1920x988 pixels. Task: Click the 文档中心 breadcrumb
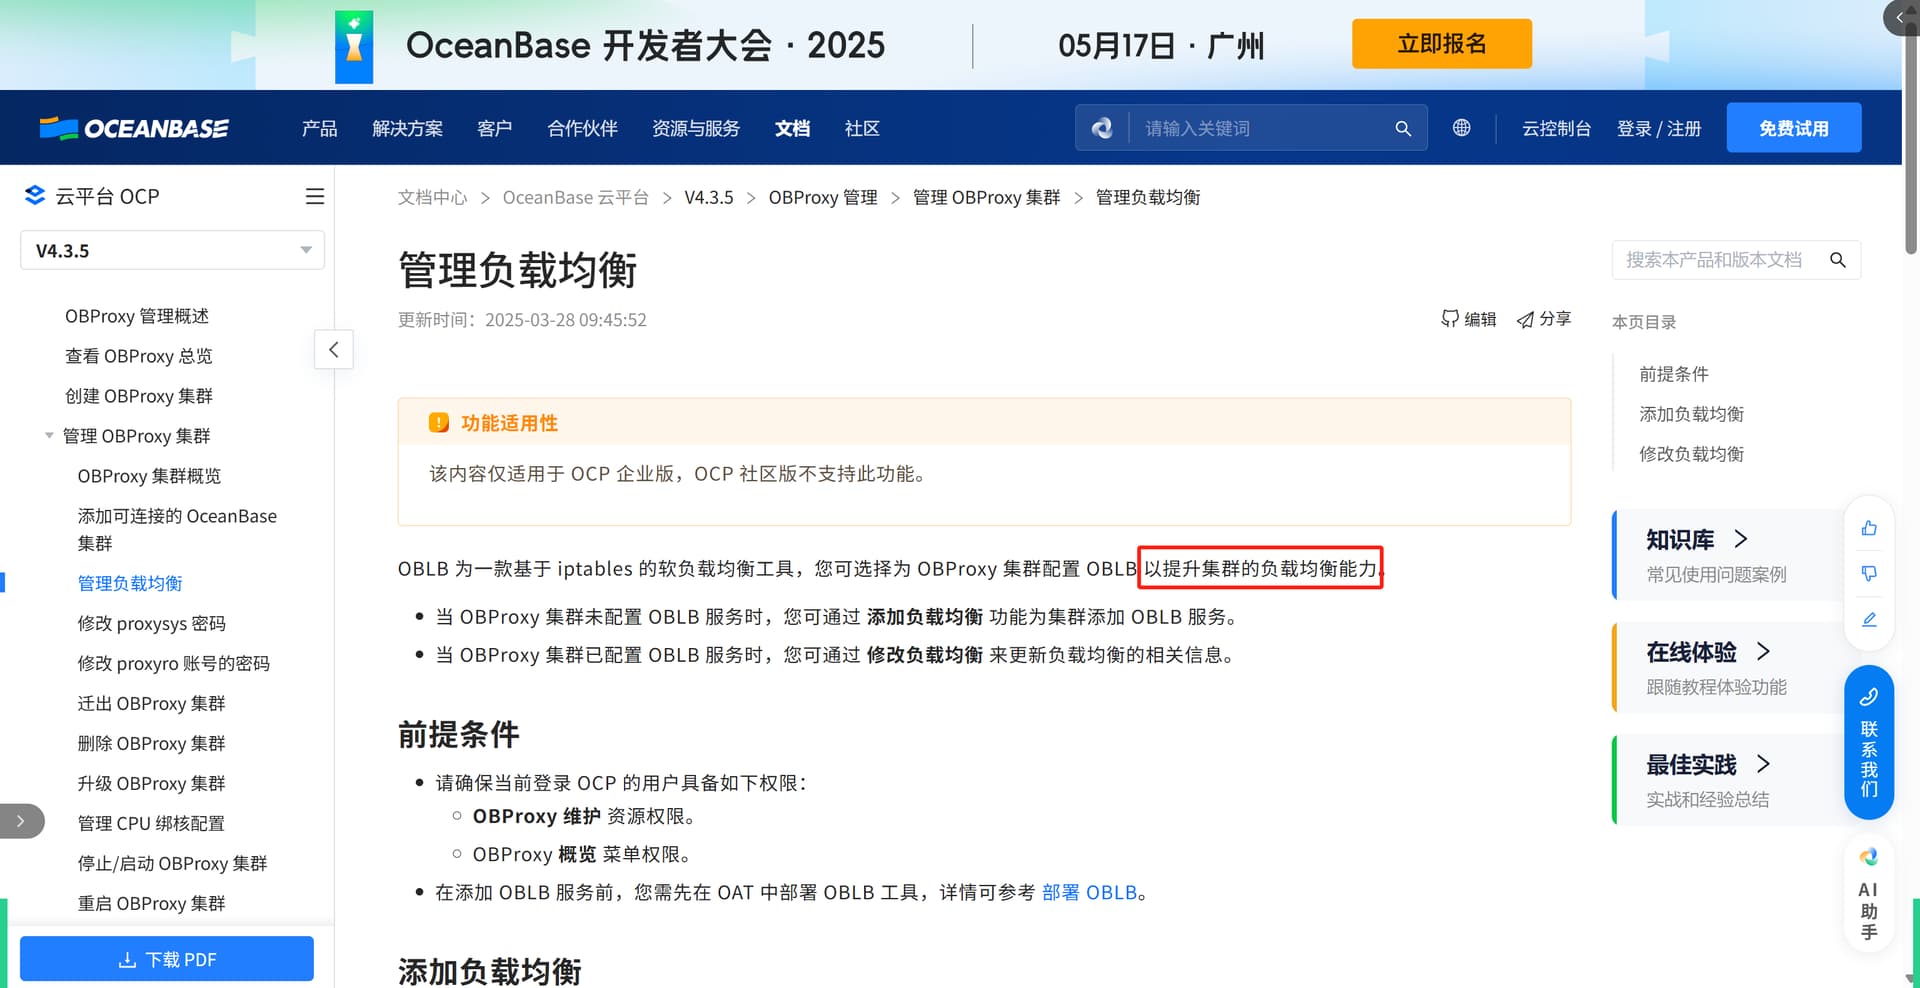432,197
